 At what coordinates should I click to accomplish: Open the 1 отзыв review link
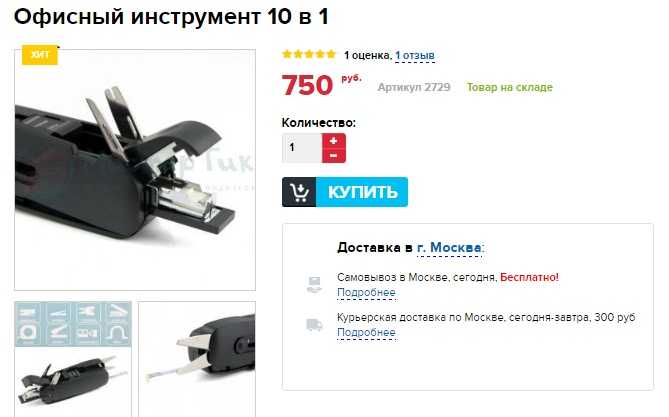(x=415, y=55)
